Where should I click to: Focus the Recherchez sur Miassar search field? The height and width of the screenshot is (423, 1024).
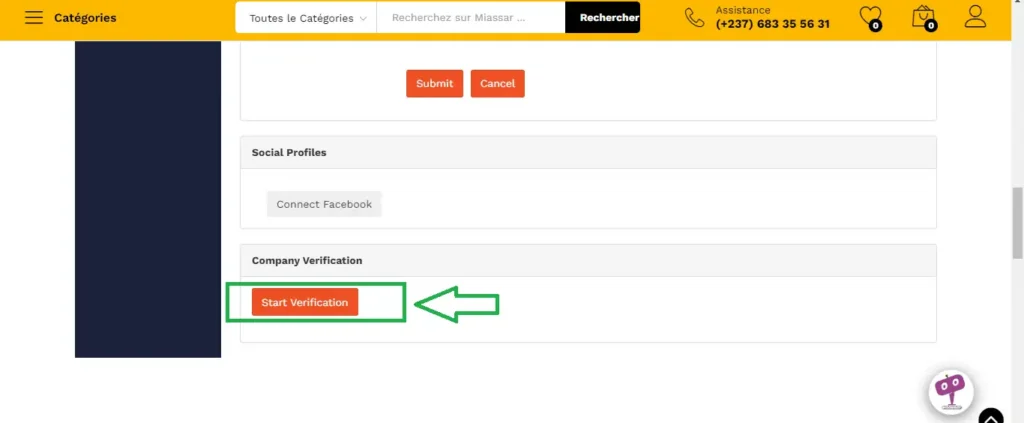point(470,18)
